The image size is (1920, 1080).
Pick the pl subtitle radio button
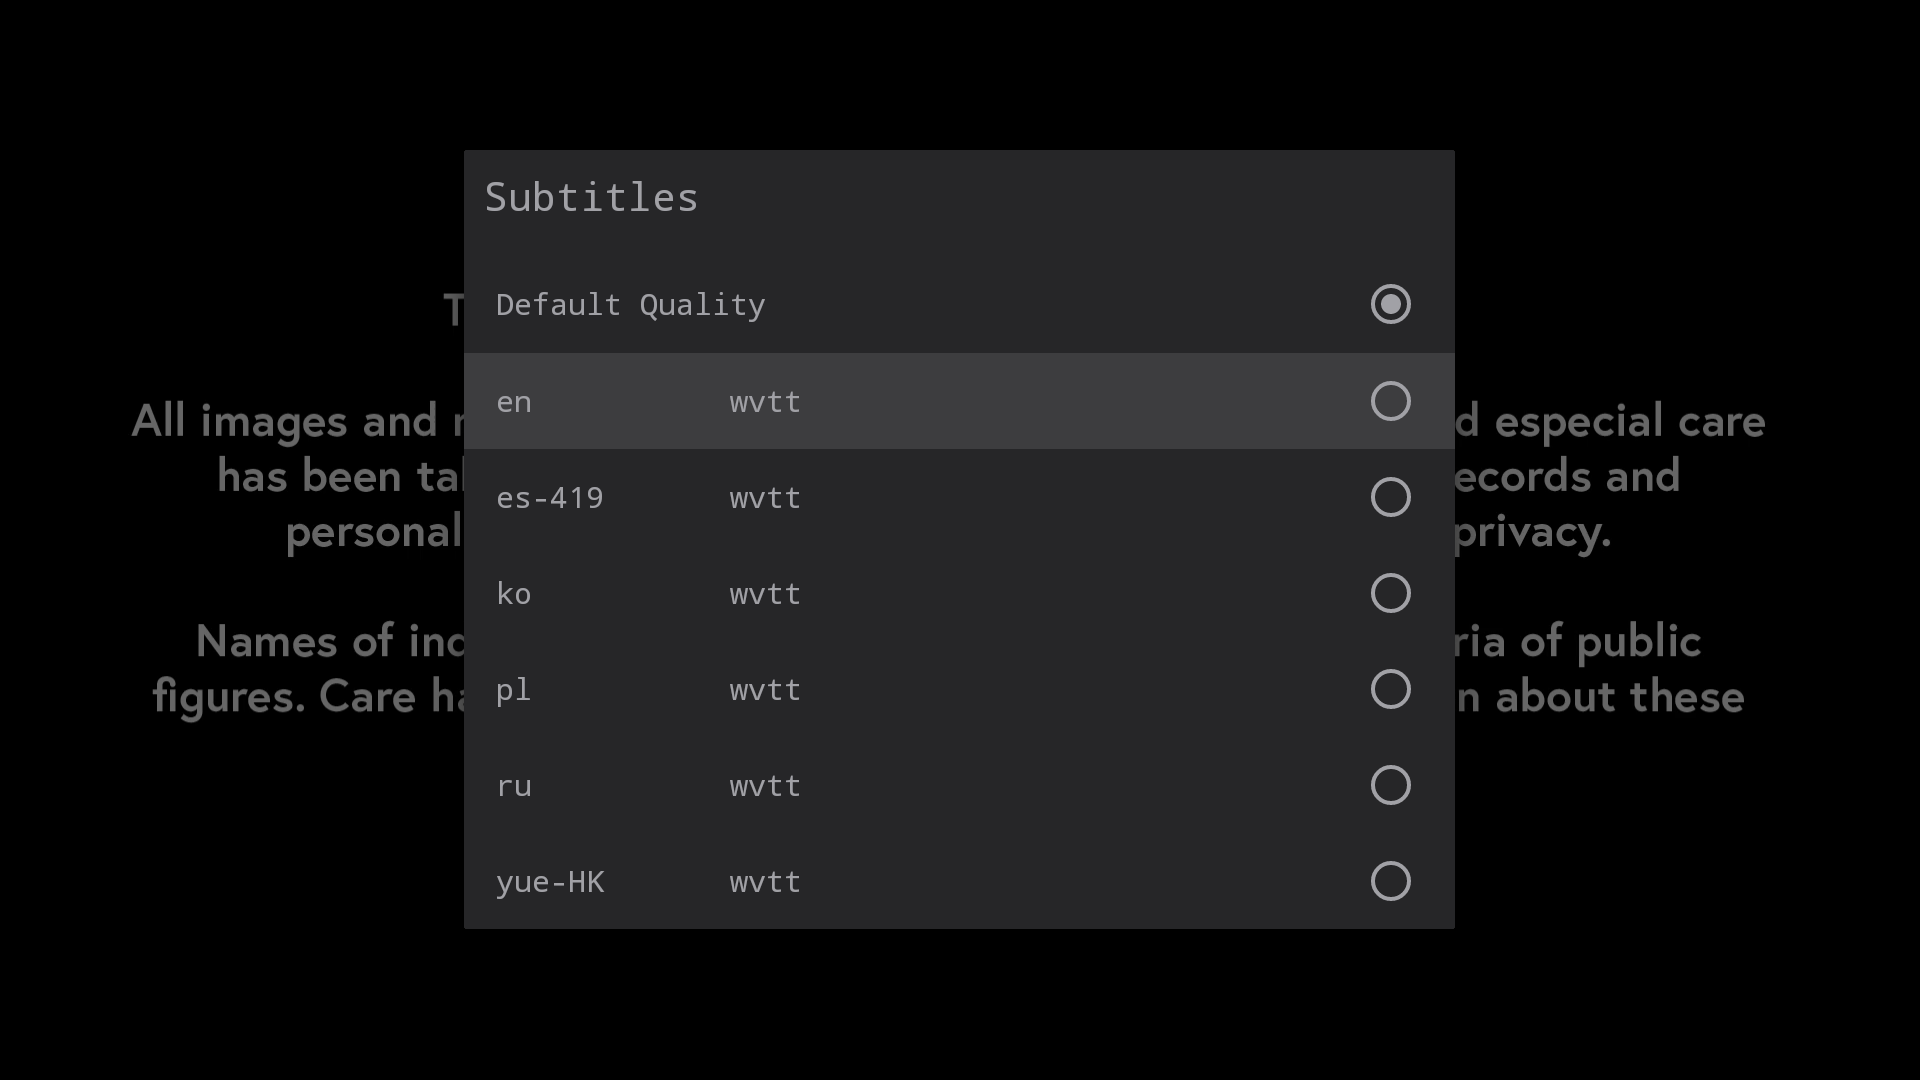click(x=1390, y=689)
